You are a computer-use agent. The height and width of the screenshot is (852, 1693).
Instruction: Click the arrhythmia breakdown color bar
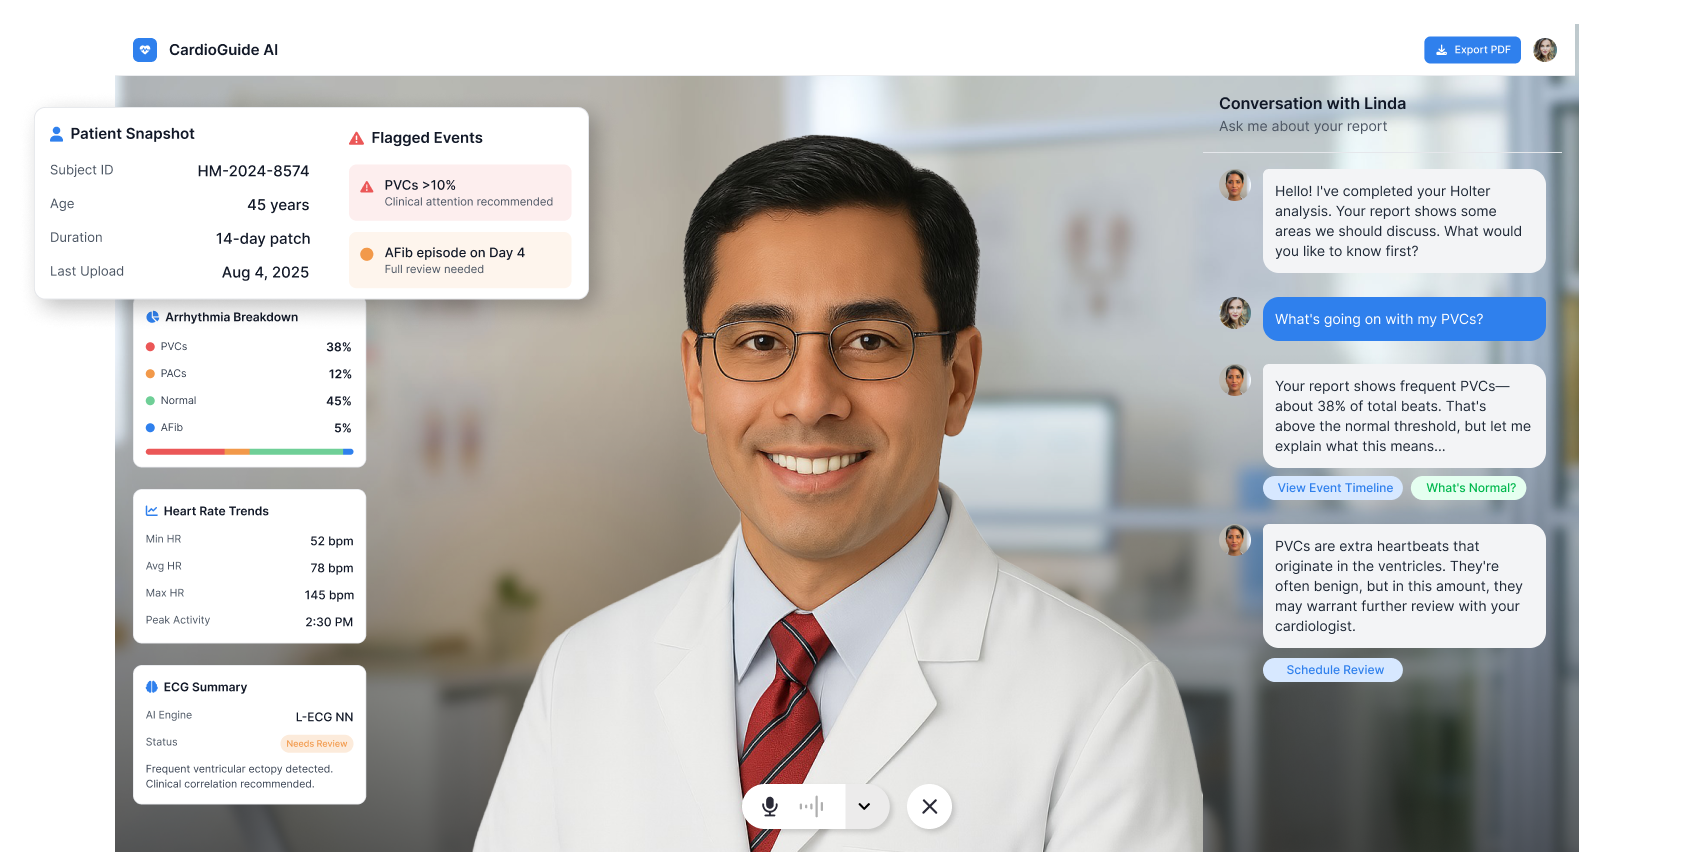point(249,452)
